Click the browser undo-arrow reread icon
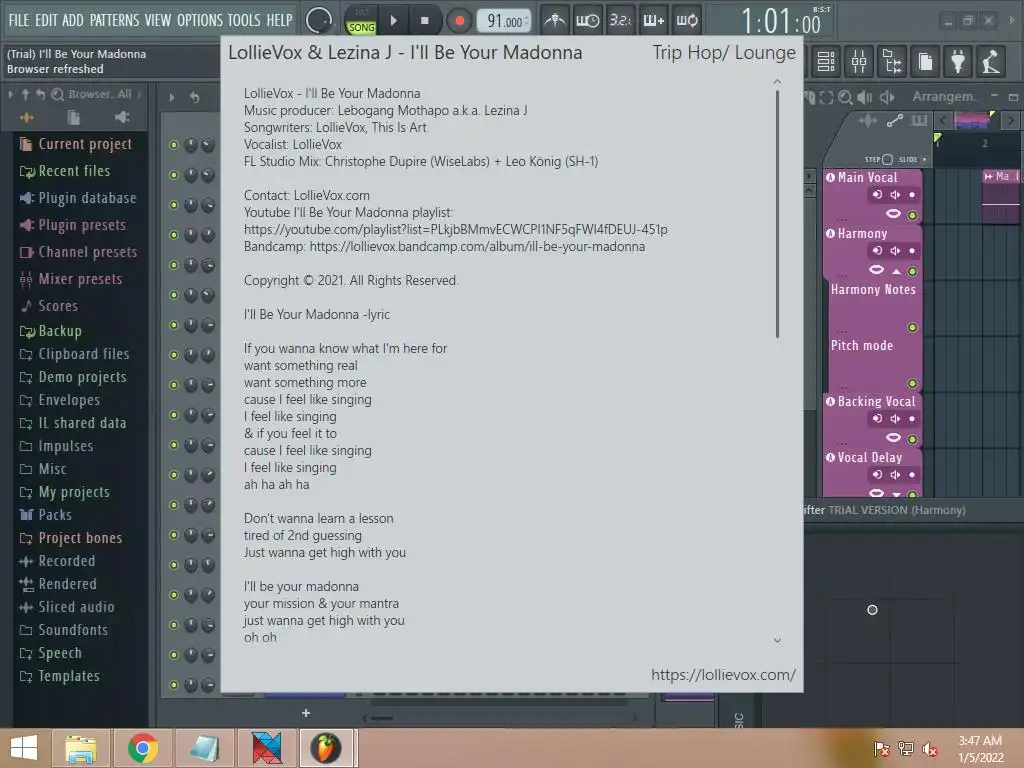 coord(40,95)
